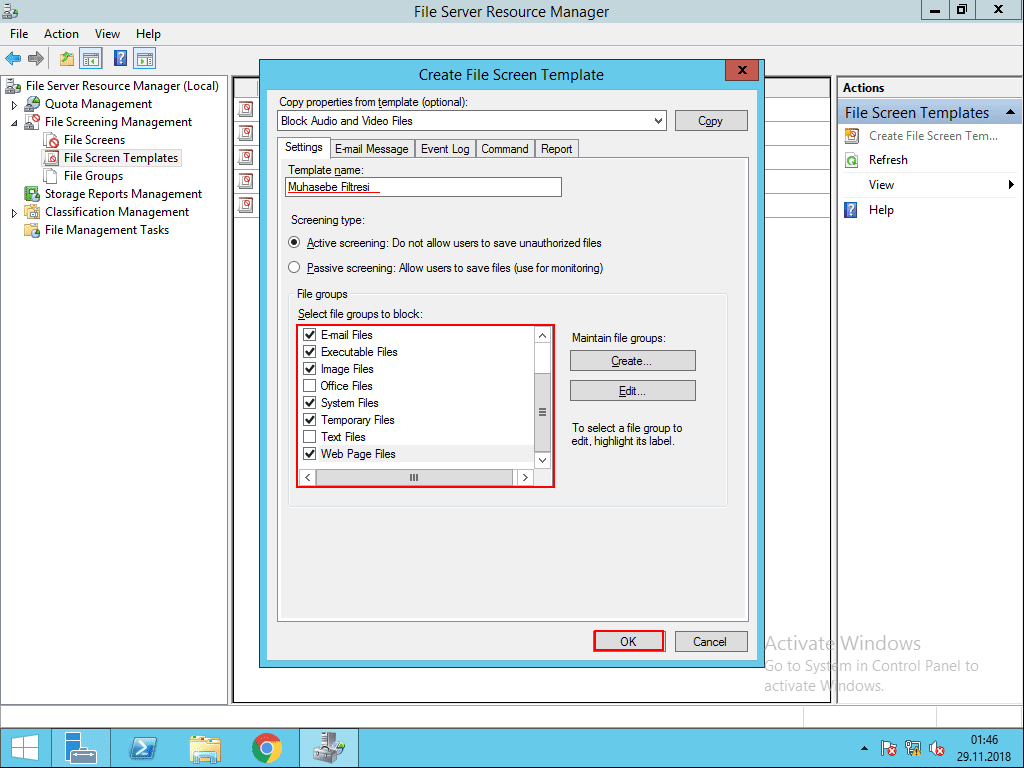Select the Passive screening radio button
Viewport: 1024px width, 768px height.
click(294, 267)
